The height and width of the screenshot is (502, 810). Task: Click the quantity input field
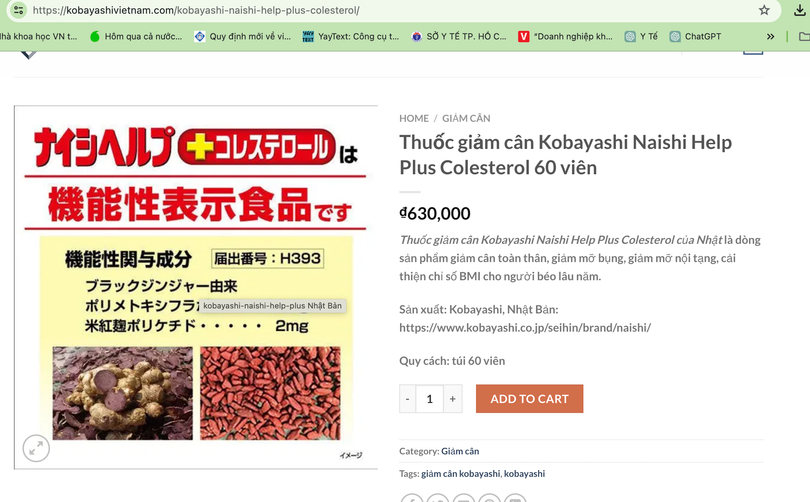[x=430, y=399]
